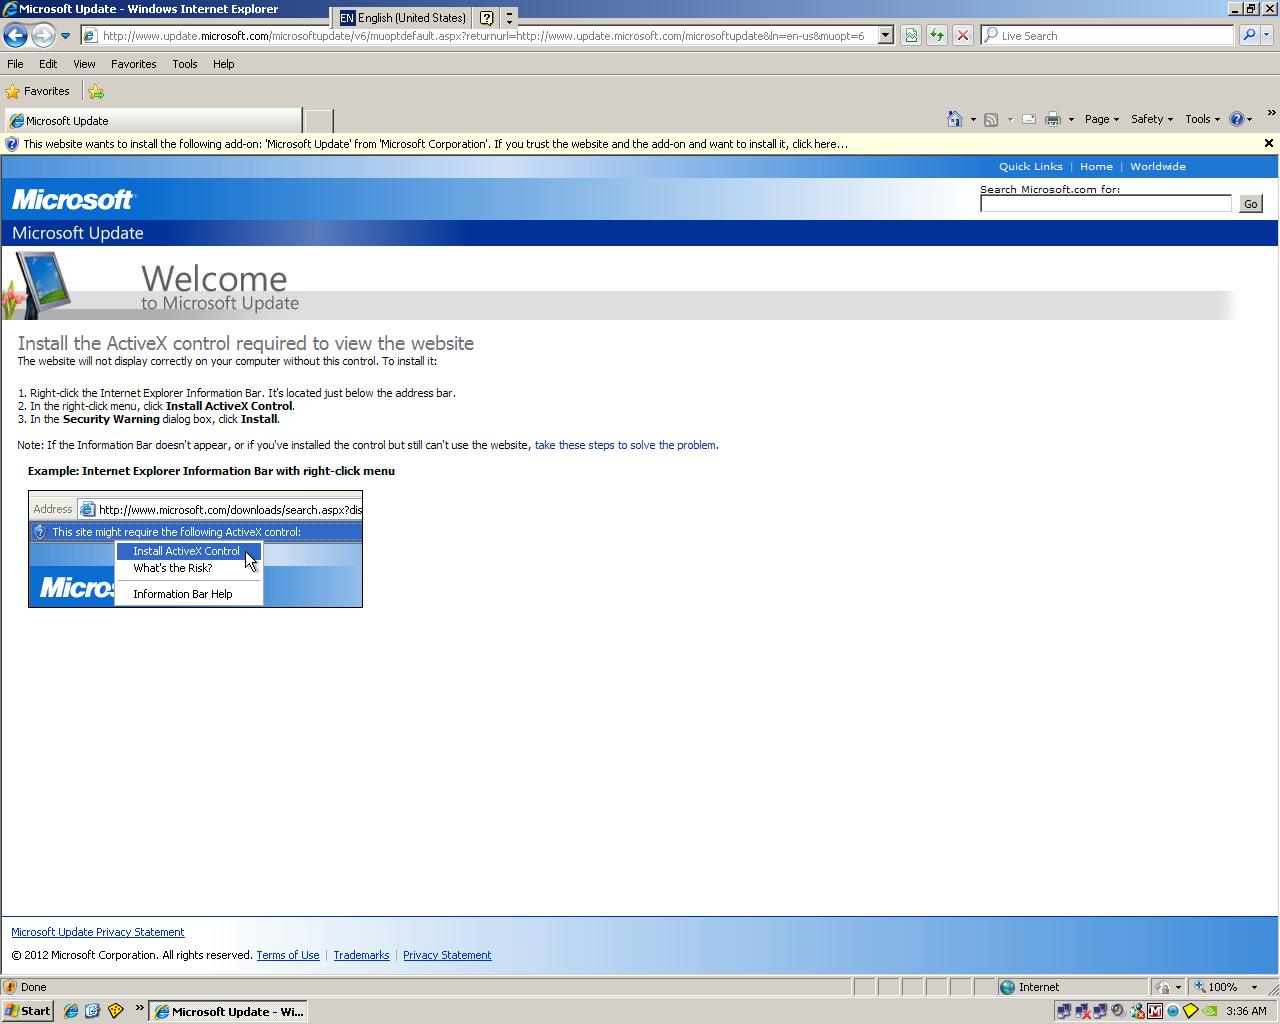The width and height of the screenshot is (1280, 1024).
Task: Click the red X Stop button
Action: pos(962,36)
